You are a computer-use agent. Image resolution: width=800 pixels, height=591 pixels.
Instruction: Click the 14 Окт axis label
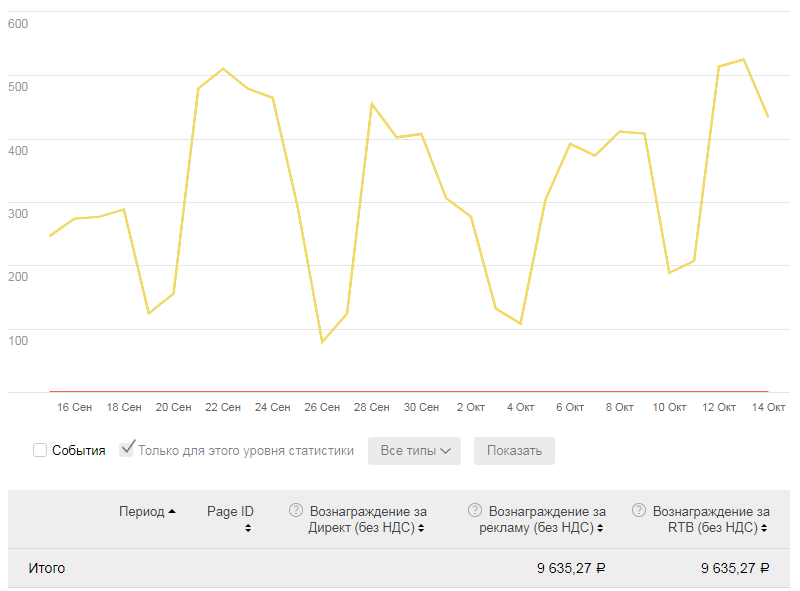pyautogui.click(x=768, y=407)
